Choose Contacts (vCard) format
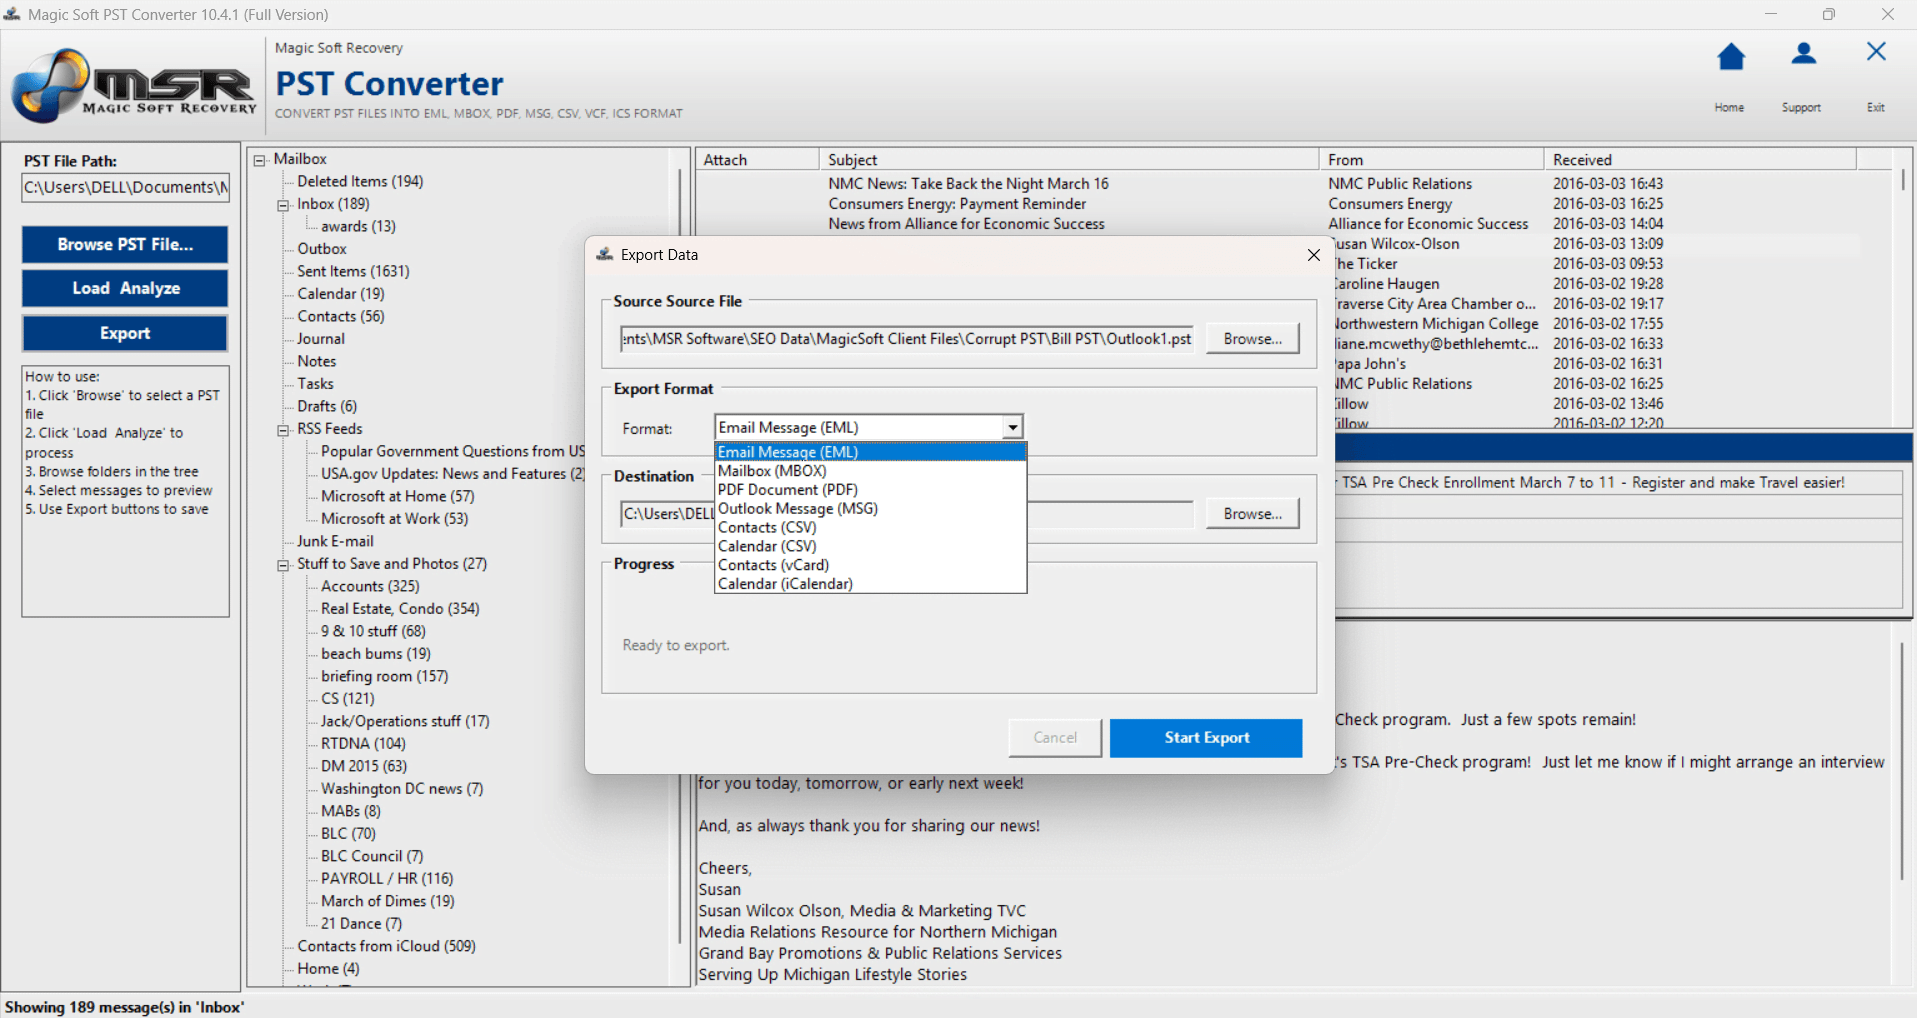The height and width of the screenshot is (1018, 1917). 871,566
